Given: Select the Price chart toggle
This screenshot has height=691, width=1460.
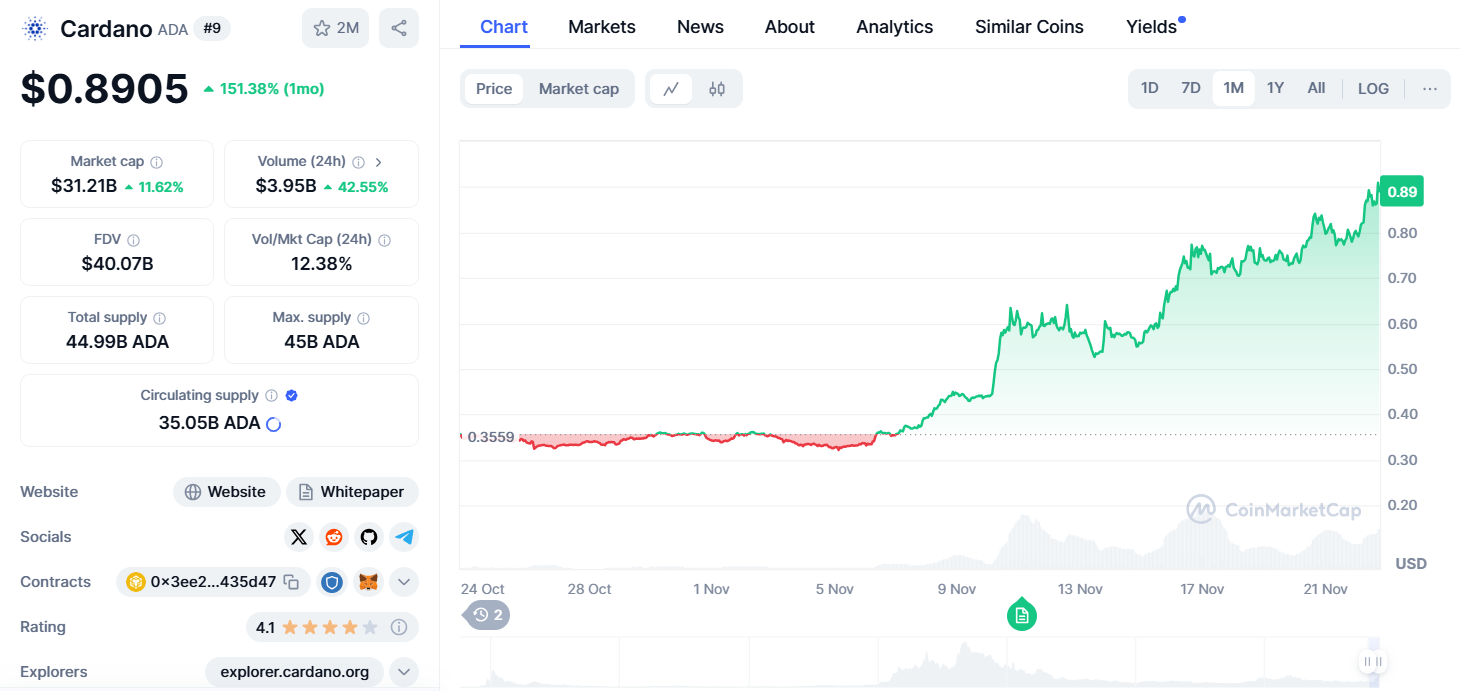Looking at the screenshot, I should pos(494,89).
